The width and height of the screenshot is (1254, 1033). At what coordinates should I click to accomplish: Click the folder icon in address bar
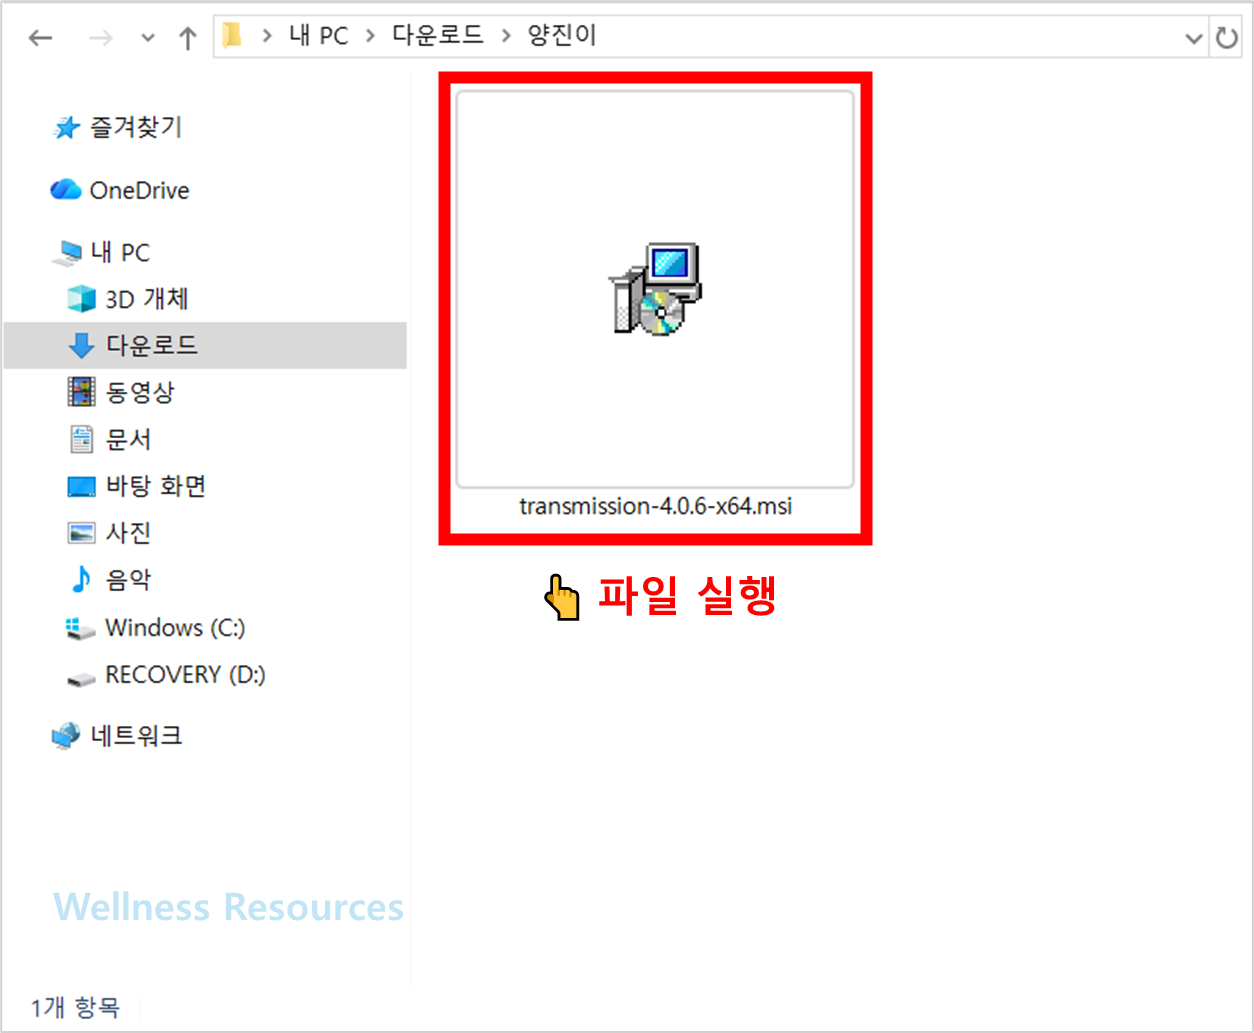click(233, 36)
